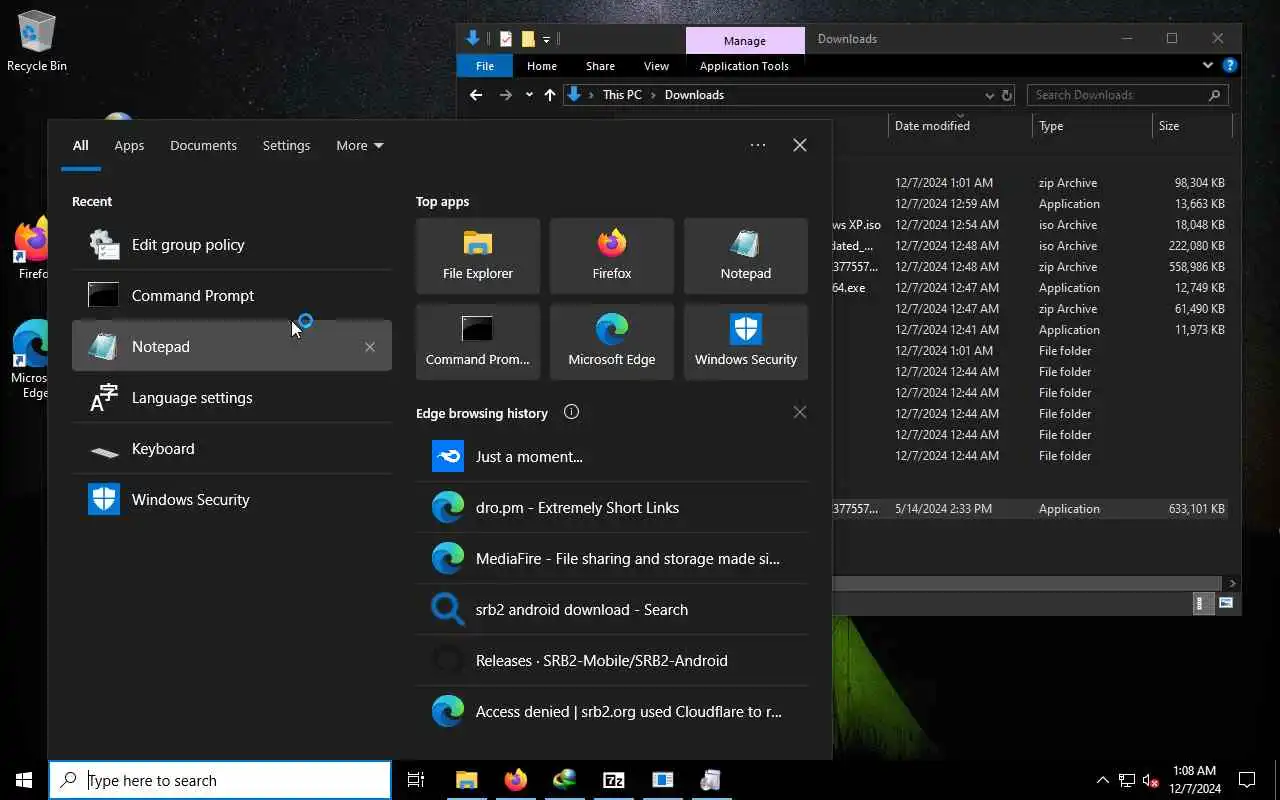
Task: Switch to the Documents search tab
Action: coord(203,145)
